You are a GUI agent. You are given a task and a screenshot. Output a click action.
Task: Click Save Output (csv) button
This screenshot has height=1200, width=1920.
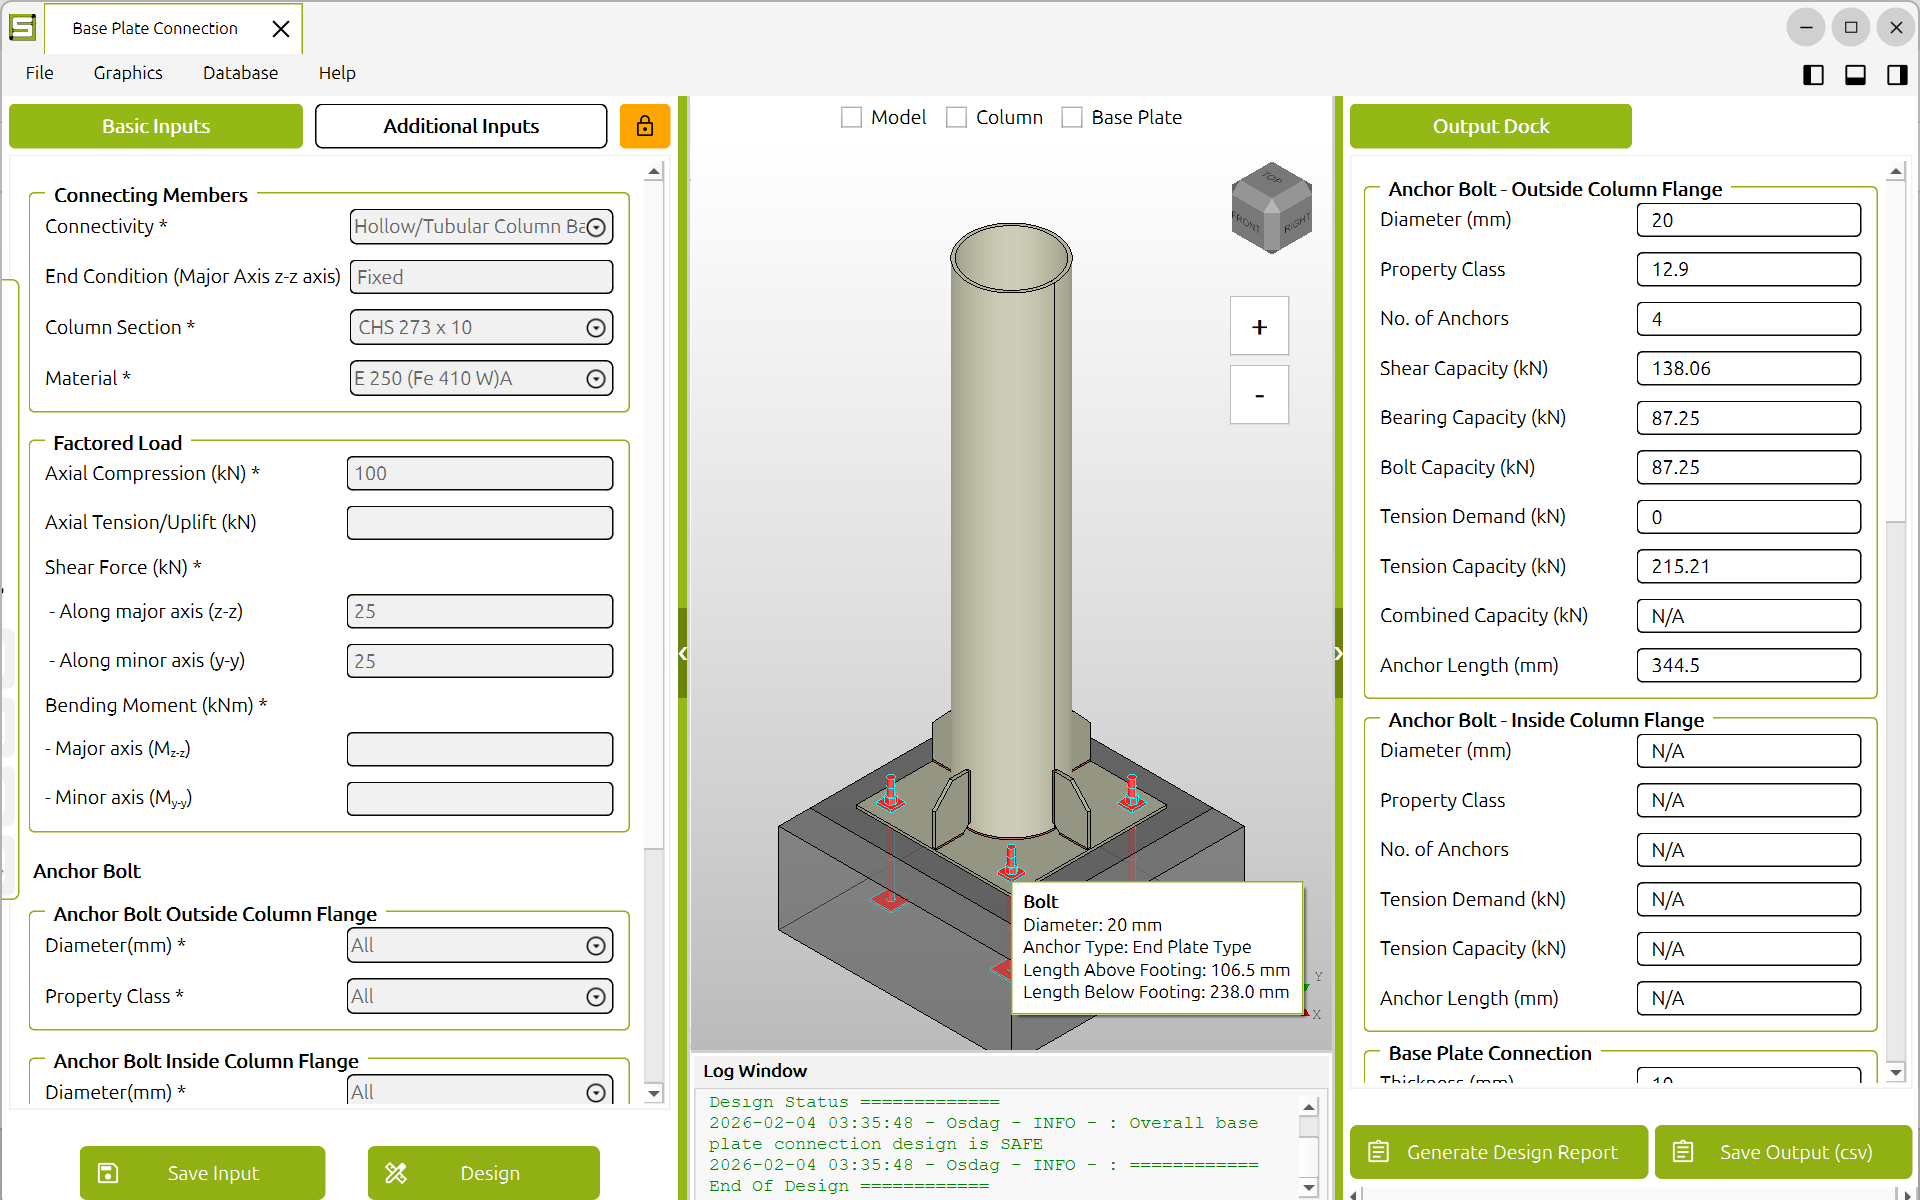pyautogui.click(x=1784, y=1152)
